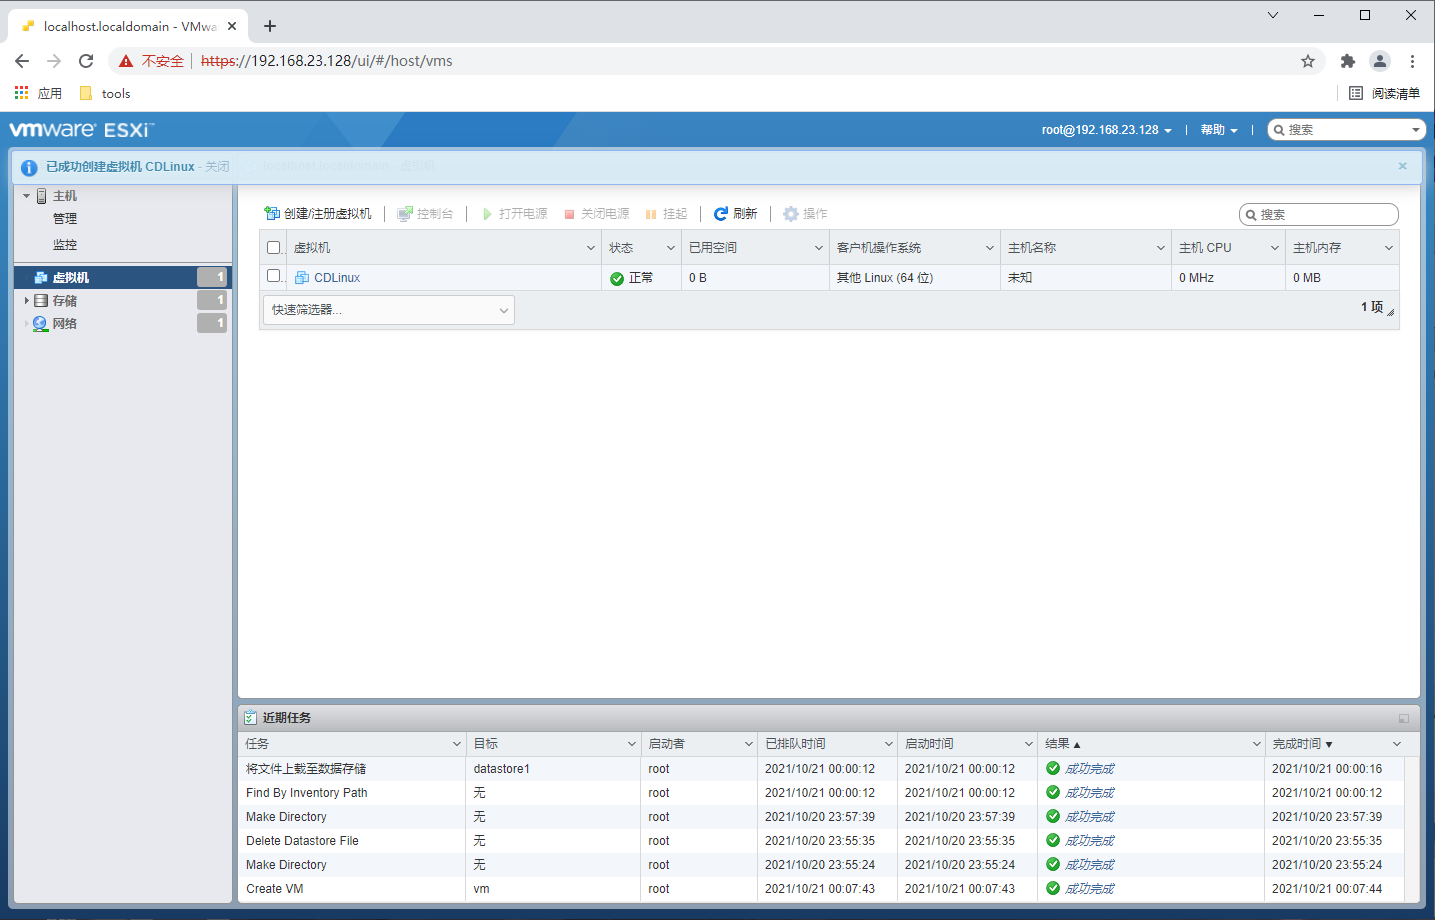Select 管理 under the host tree

(65, 219)
